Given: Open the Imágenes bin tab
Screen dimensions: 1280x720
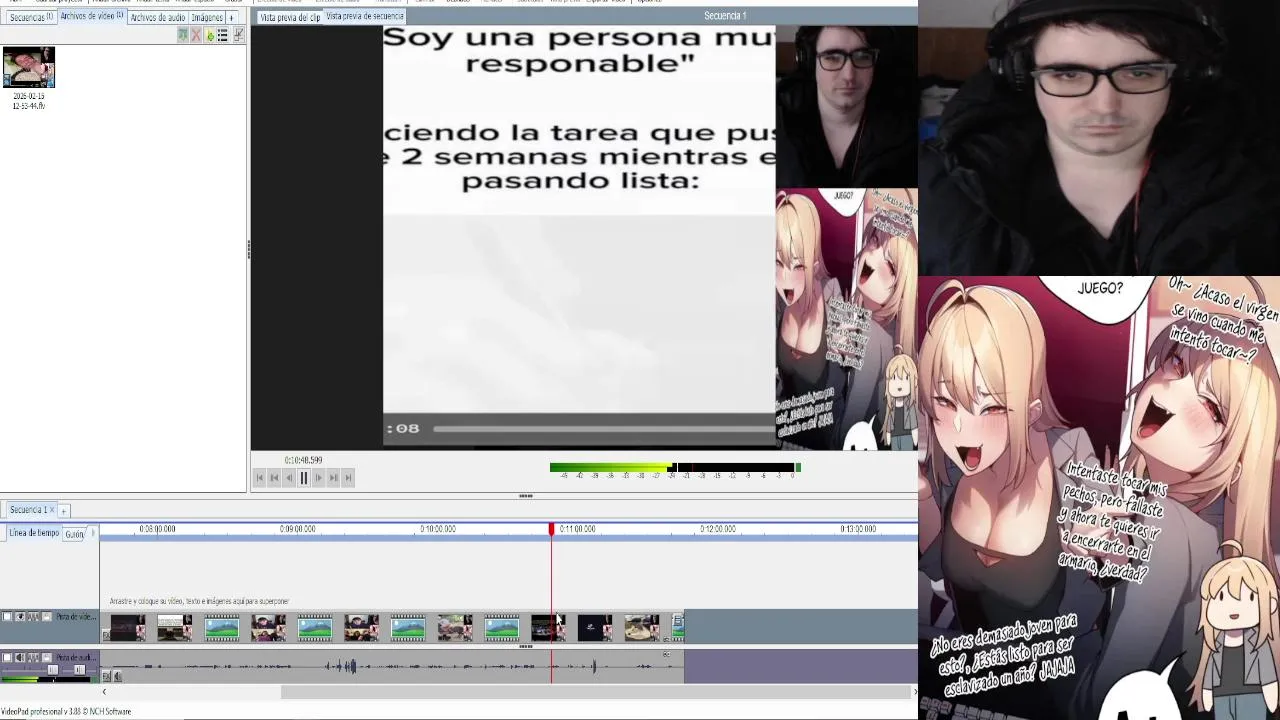Looking at the screenshot, I should click(x=207, y=18).
